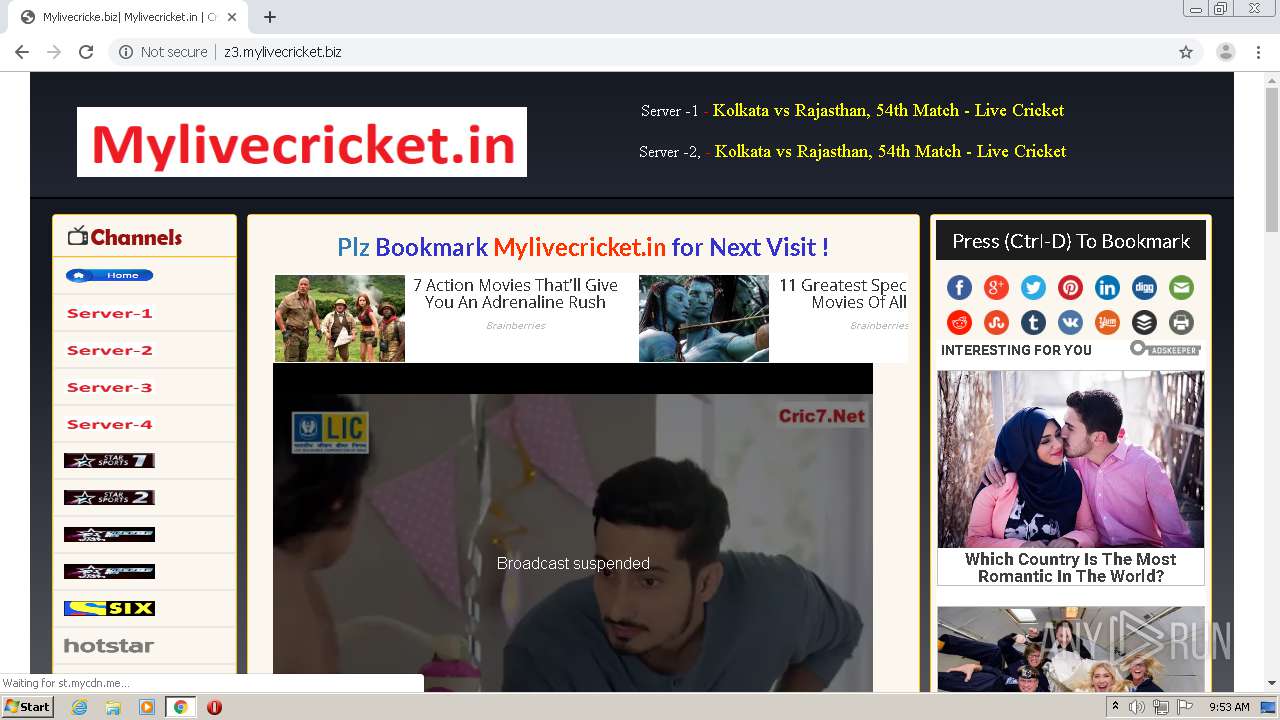Open Server -2 Kolkata vs Rajasthan link
Viewport: 1280px width, 720px height.
click(890, 151)
